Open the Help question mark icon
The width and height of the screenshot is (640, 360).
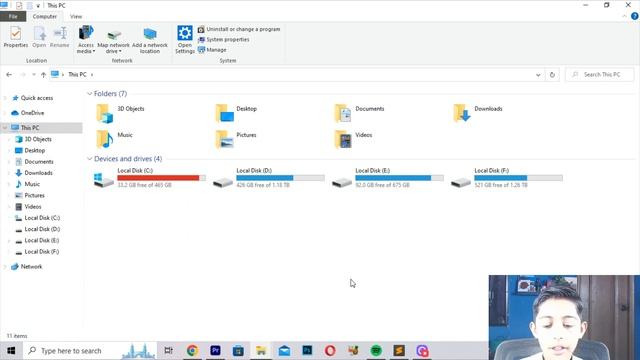click(x=635, y=16)
